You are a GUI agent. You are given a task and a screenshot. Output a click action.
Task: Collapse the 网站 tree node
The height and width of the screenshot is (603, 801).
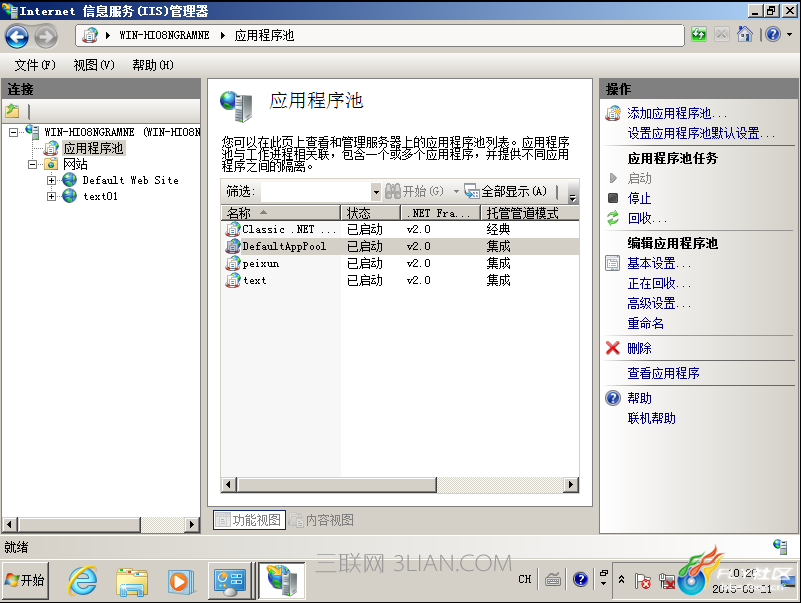[x=33, y=165]
